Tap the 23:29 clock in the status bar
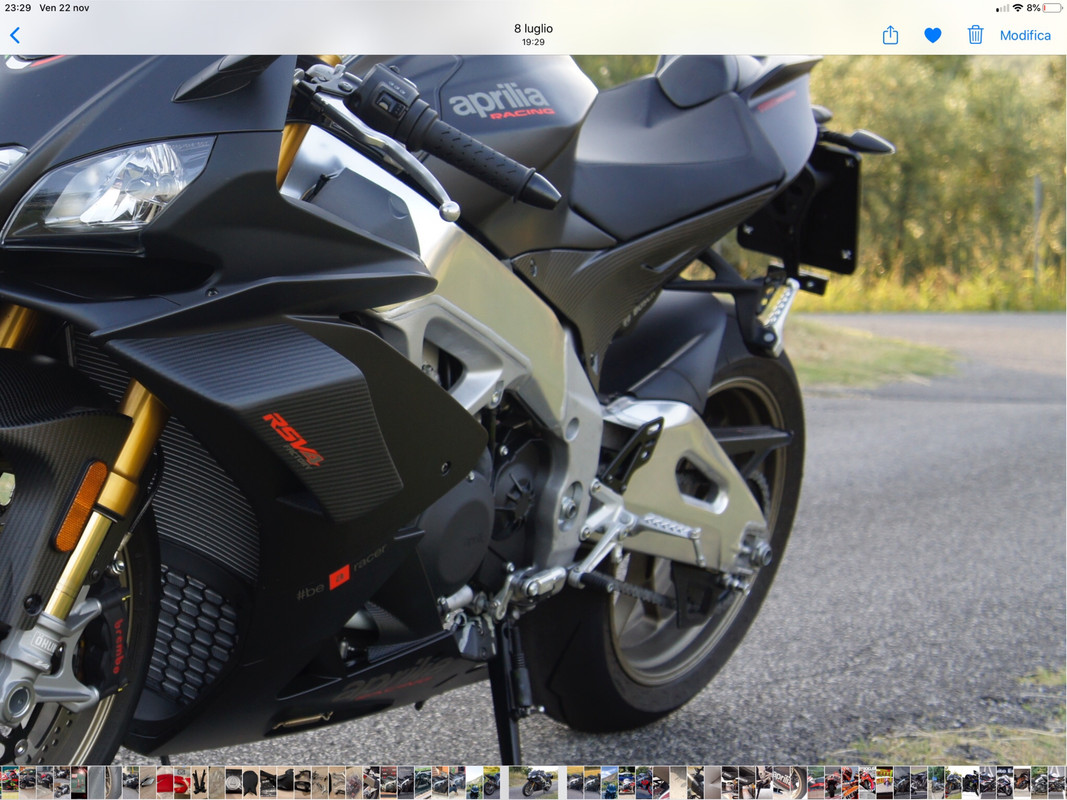This screenshot has height=800, width=1067. tap(18, 8)
